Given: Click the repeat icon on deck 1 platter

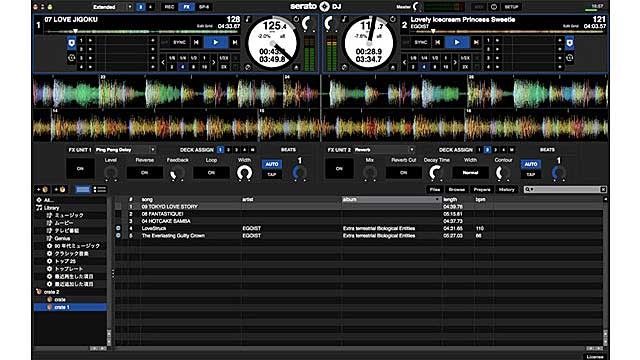Looking at the screenshot, I should tap(296, 19).
